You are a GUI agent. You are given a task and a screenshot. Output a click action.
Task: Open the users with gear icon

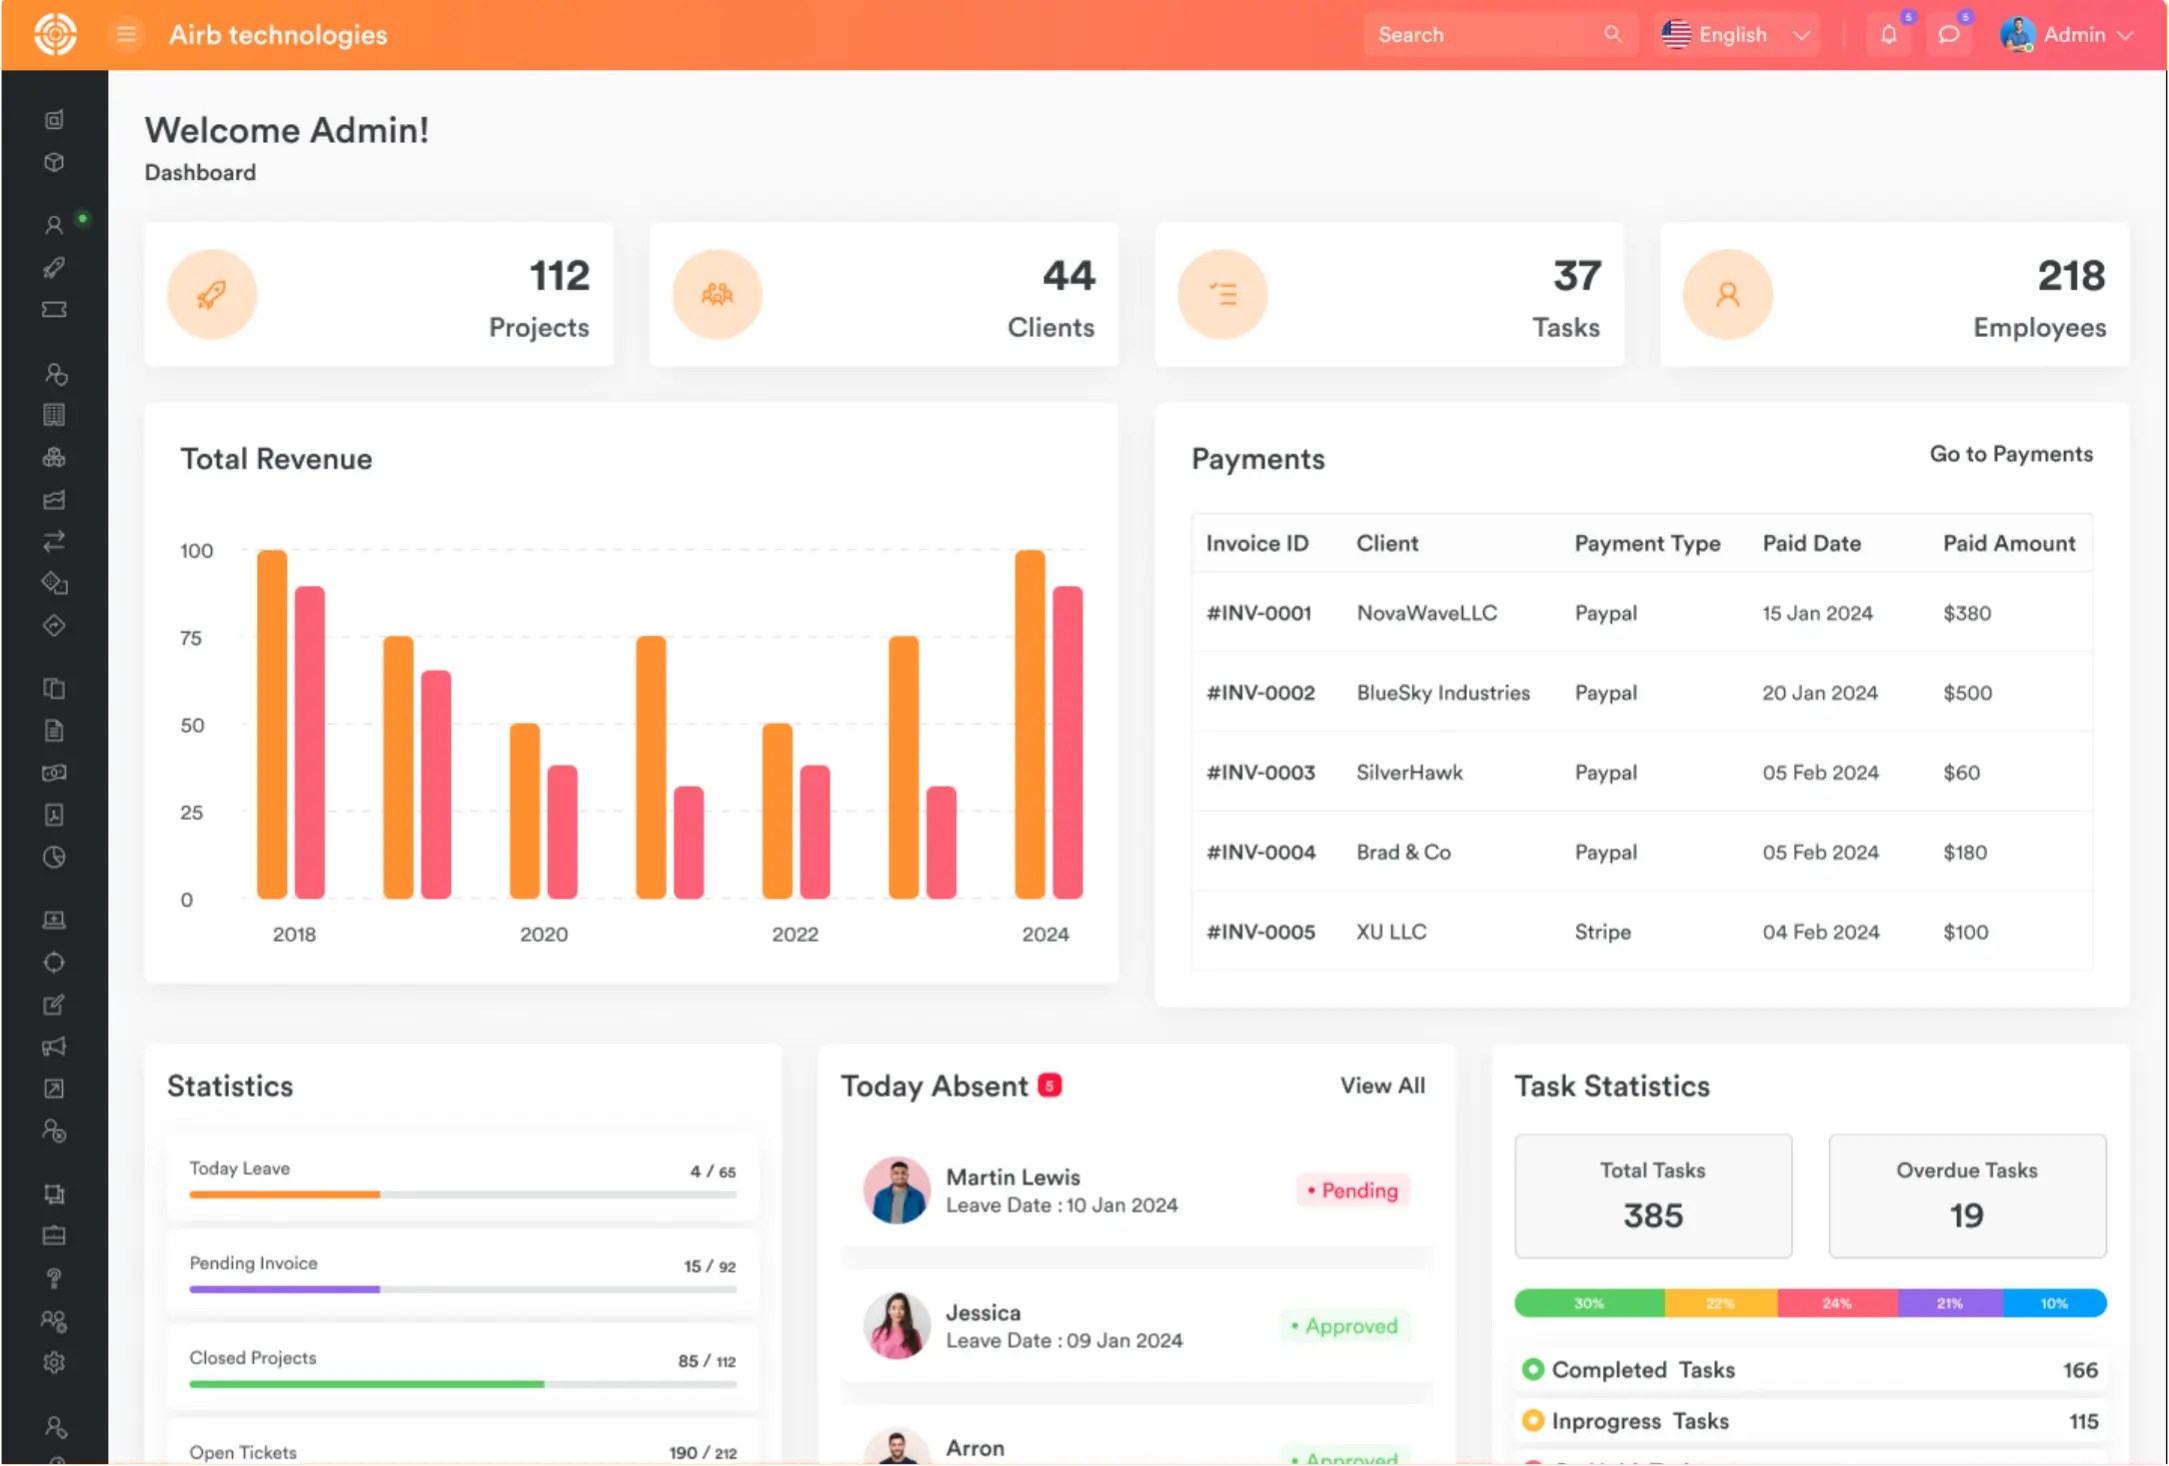coord(54,1320)
